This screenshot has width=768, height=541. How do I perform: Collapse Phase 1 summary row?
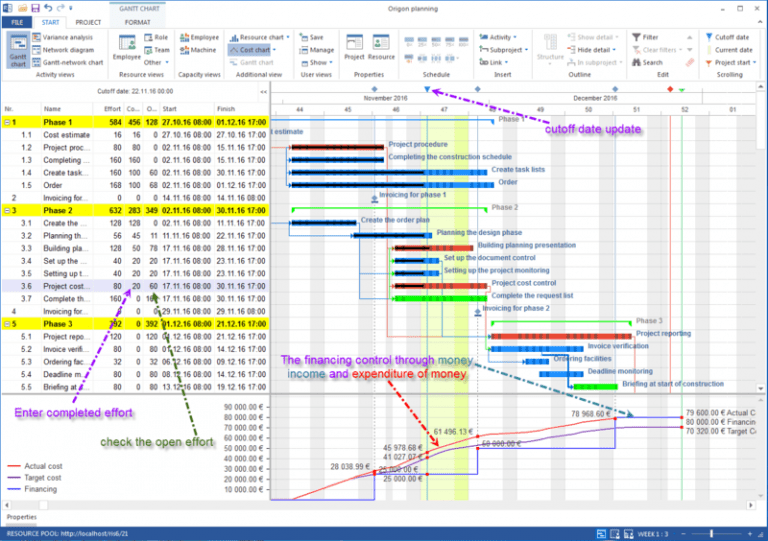tap(7, 122)
